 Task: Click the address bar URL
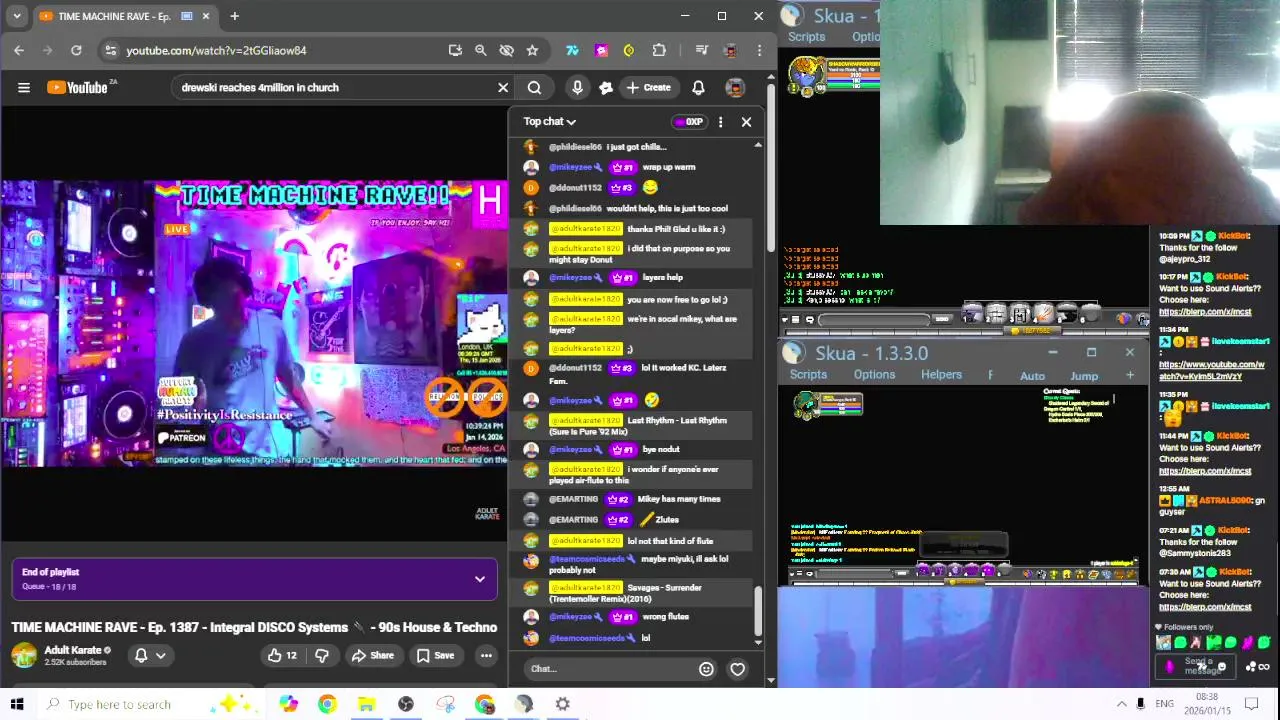[x=216, y=50]
